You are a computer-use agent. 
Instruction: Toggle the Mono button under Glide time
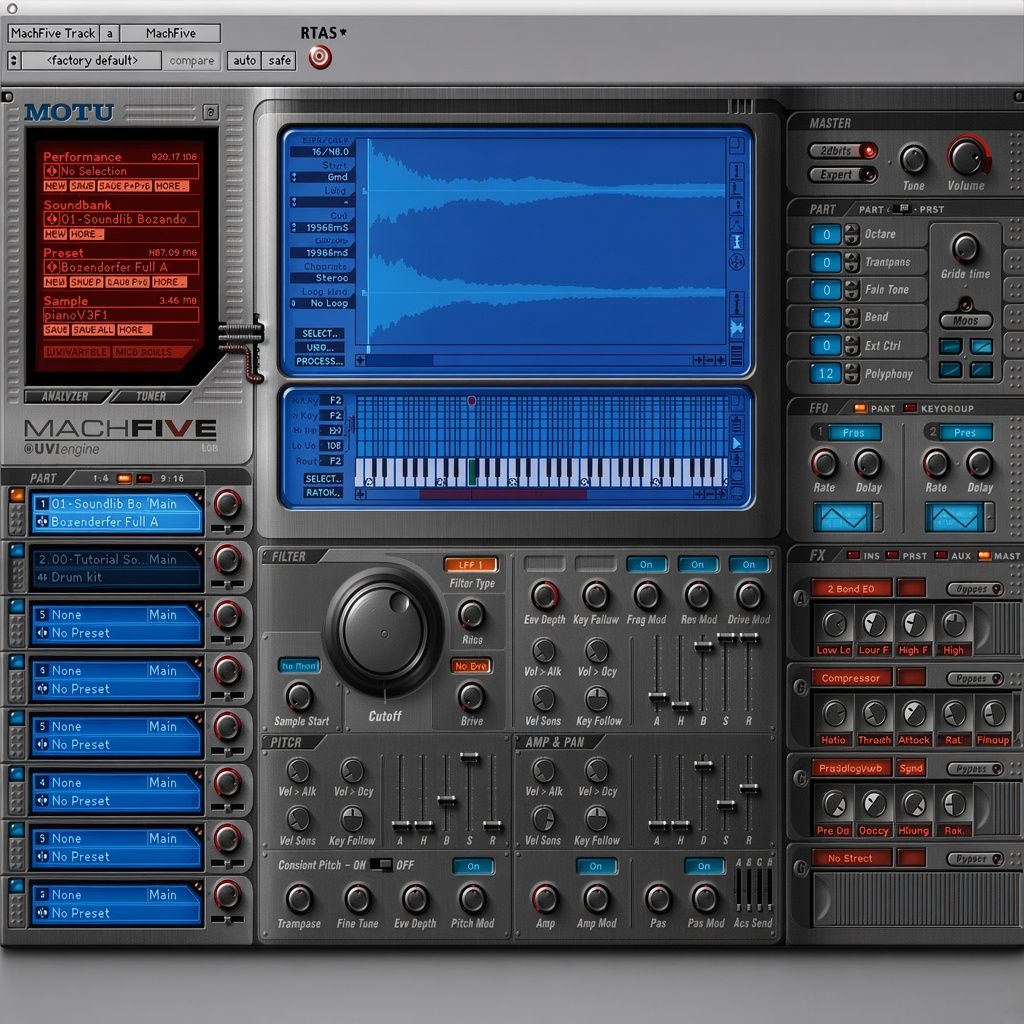click(966, 321)
